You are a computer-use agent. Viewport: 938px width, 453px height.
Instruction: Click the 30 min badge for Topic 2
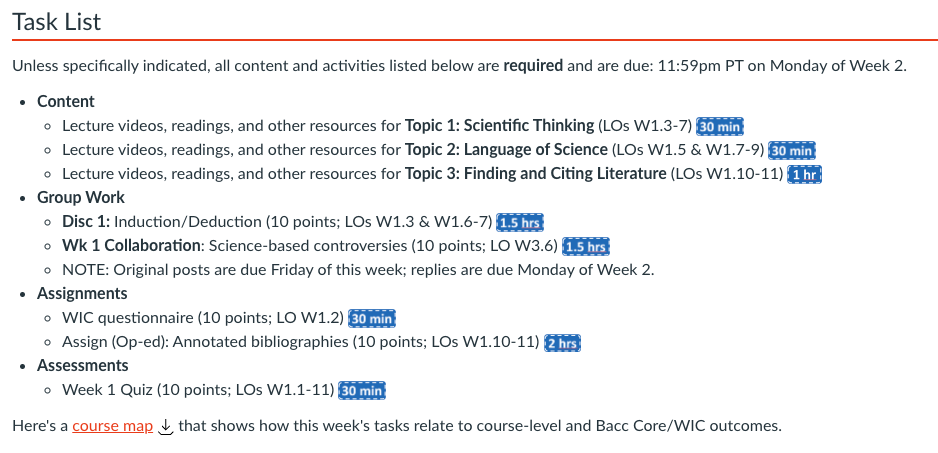coord(793,150)
